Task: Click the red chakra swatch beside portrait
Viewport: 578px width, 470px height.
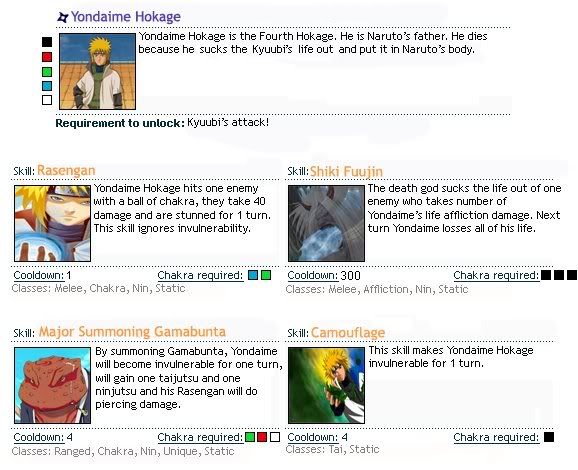Action: (x=47, y=57)
